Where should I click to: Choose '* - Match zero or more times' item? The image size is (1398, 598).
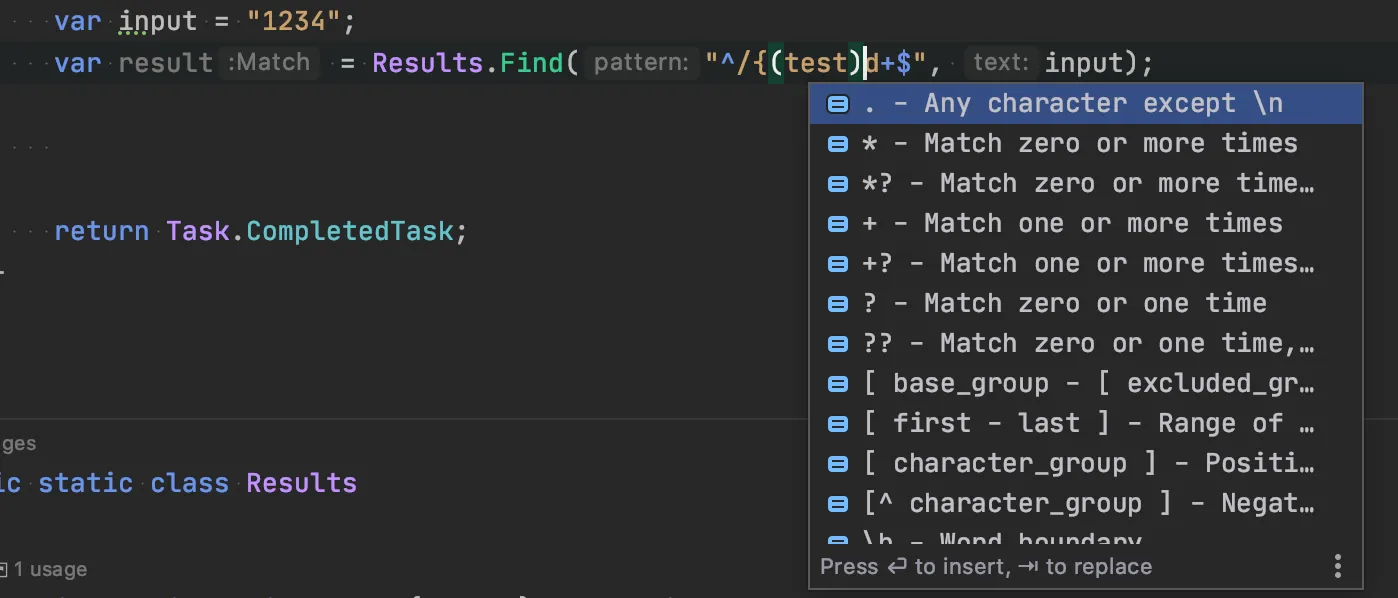click(x=1085, y=143)
